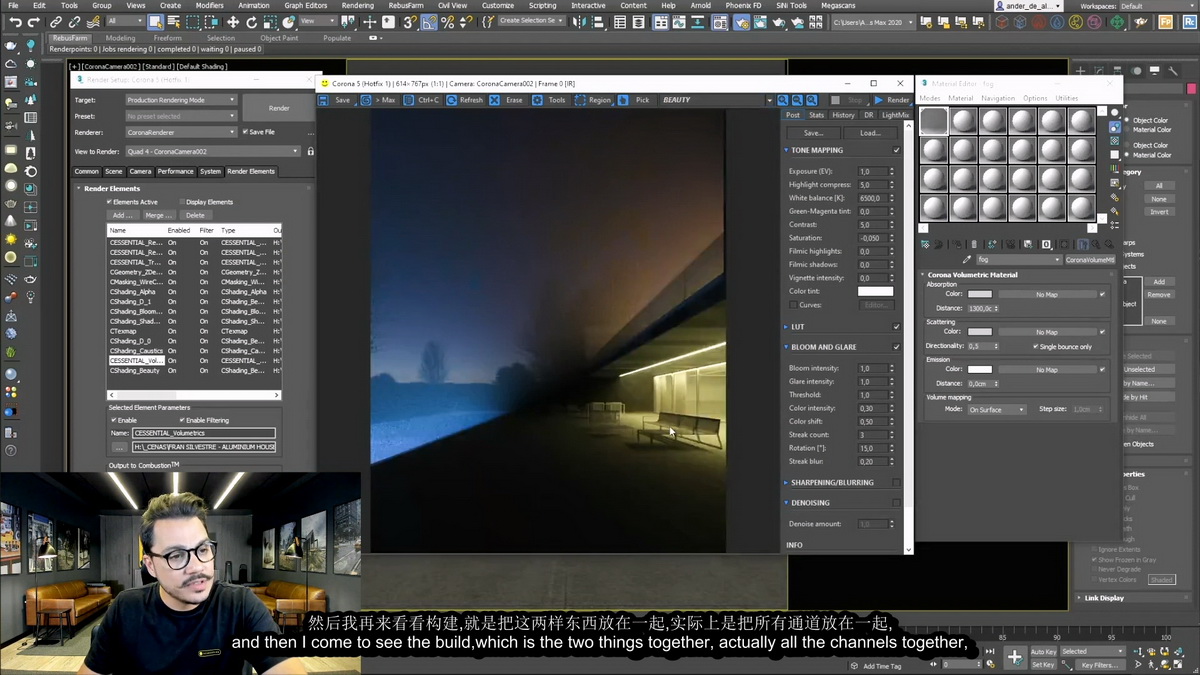Activate the Select and Move tool
Viewport: 1200px width, 675px height.
click(232, 22)
